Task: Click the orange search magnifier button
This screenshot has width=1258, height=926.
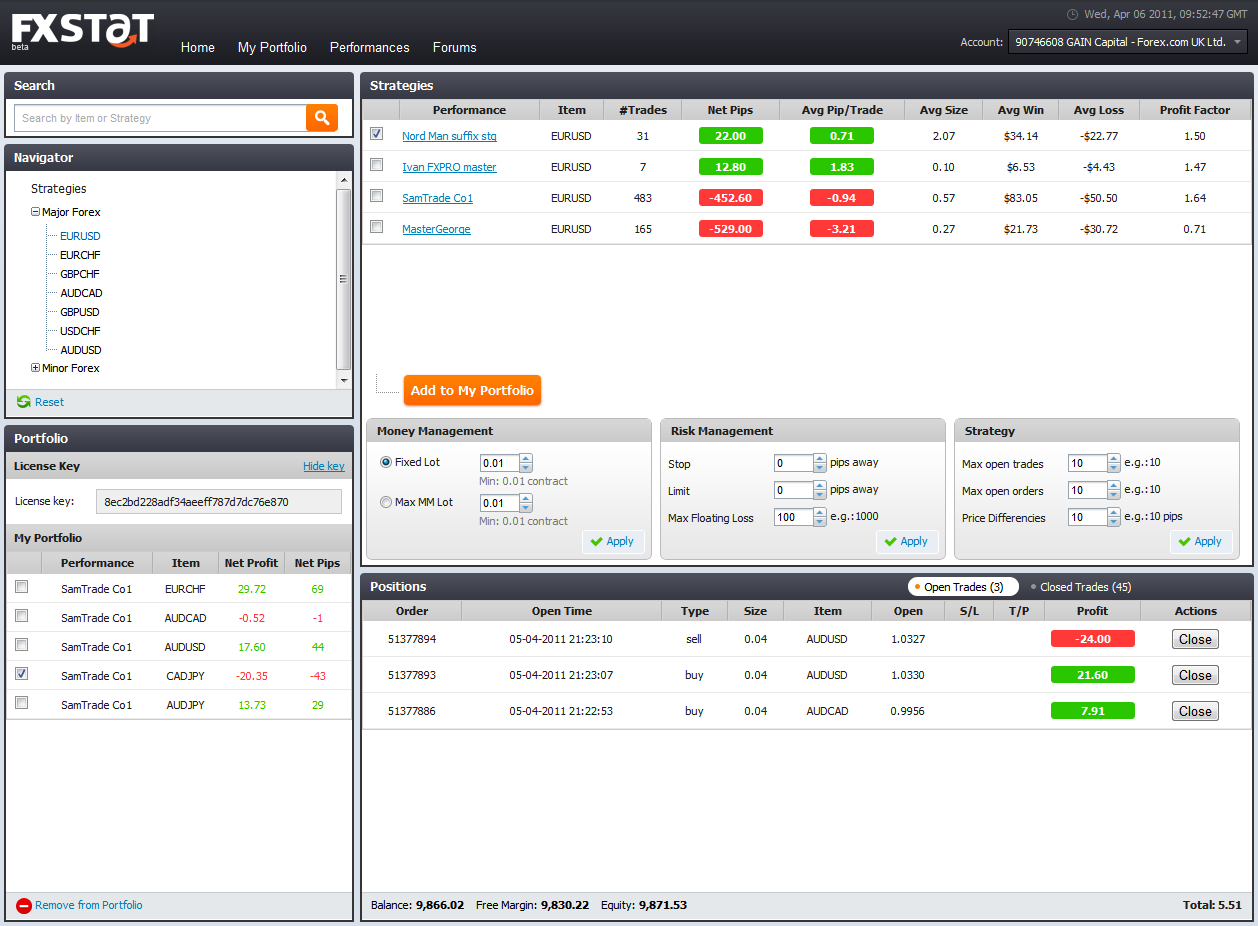Action: 321,118
